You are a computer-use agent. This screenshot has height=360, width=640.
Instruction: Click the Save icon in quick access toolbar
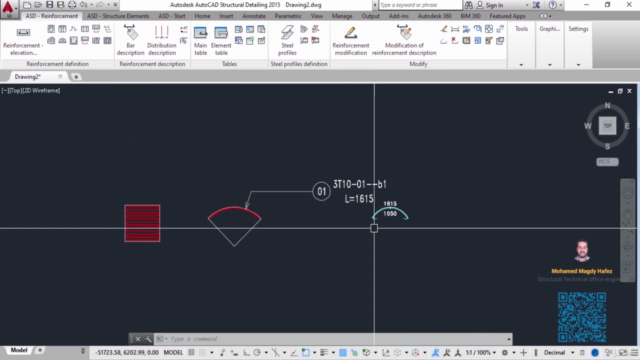pyautogui.click(x=49, y=5)
